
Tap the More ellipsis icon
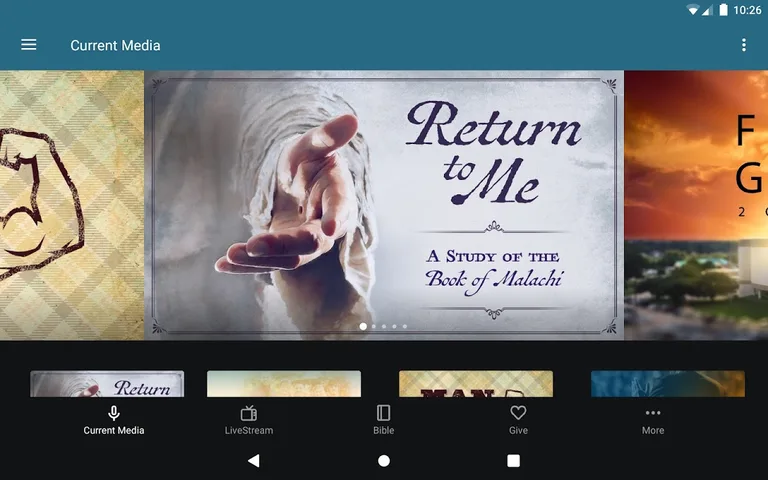[x=653, y=413]
